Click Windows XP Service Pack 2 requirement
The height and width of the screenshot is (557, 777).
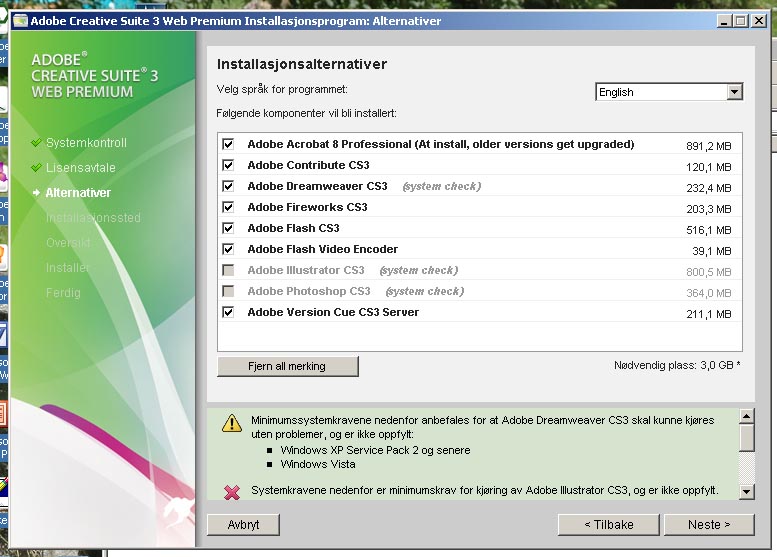(375, 450)
